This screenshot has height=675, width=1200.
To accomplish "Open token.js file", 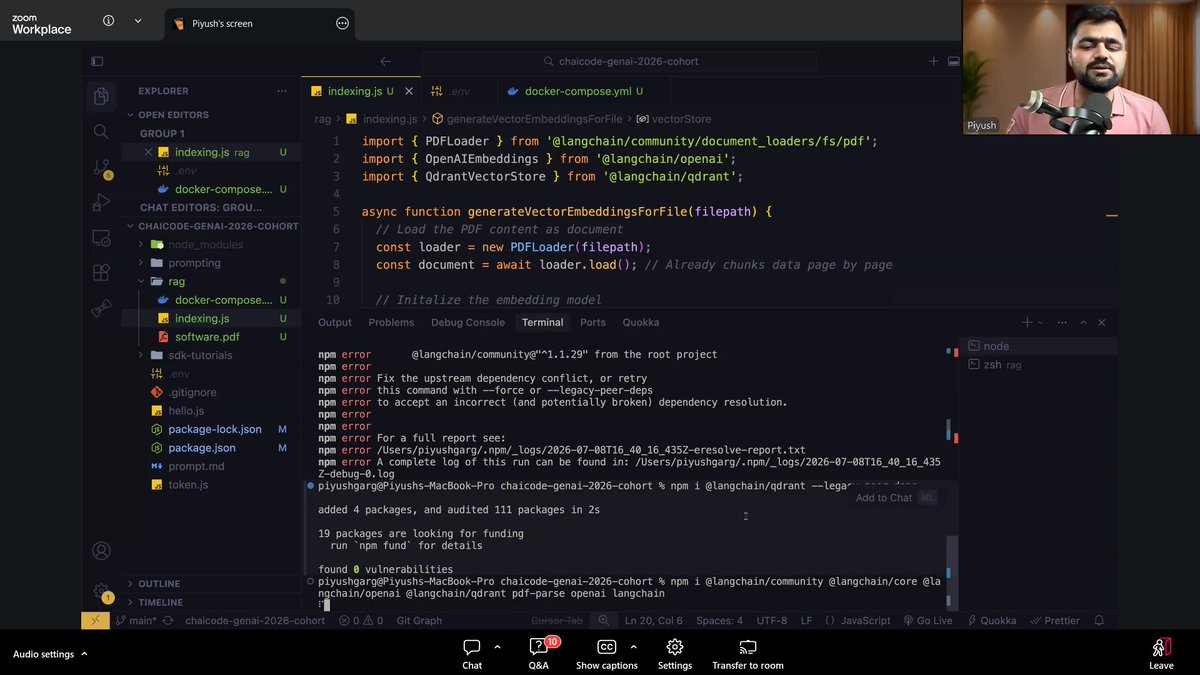I will tap(188, 485).
